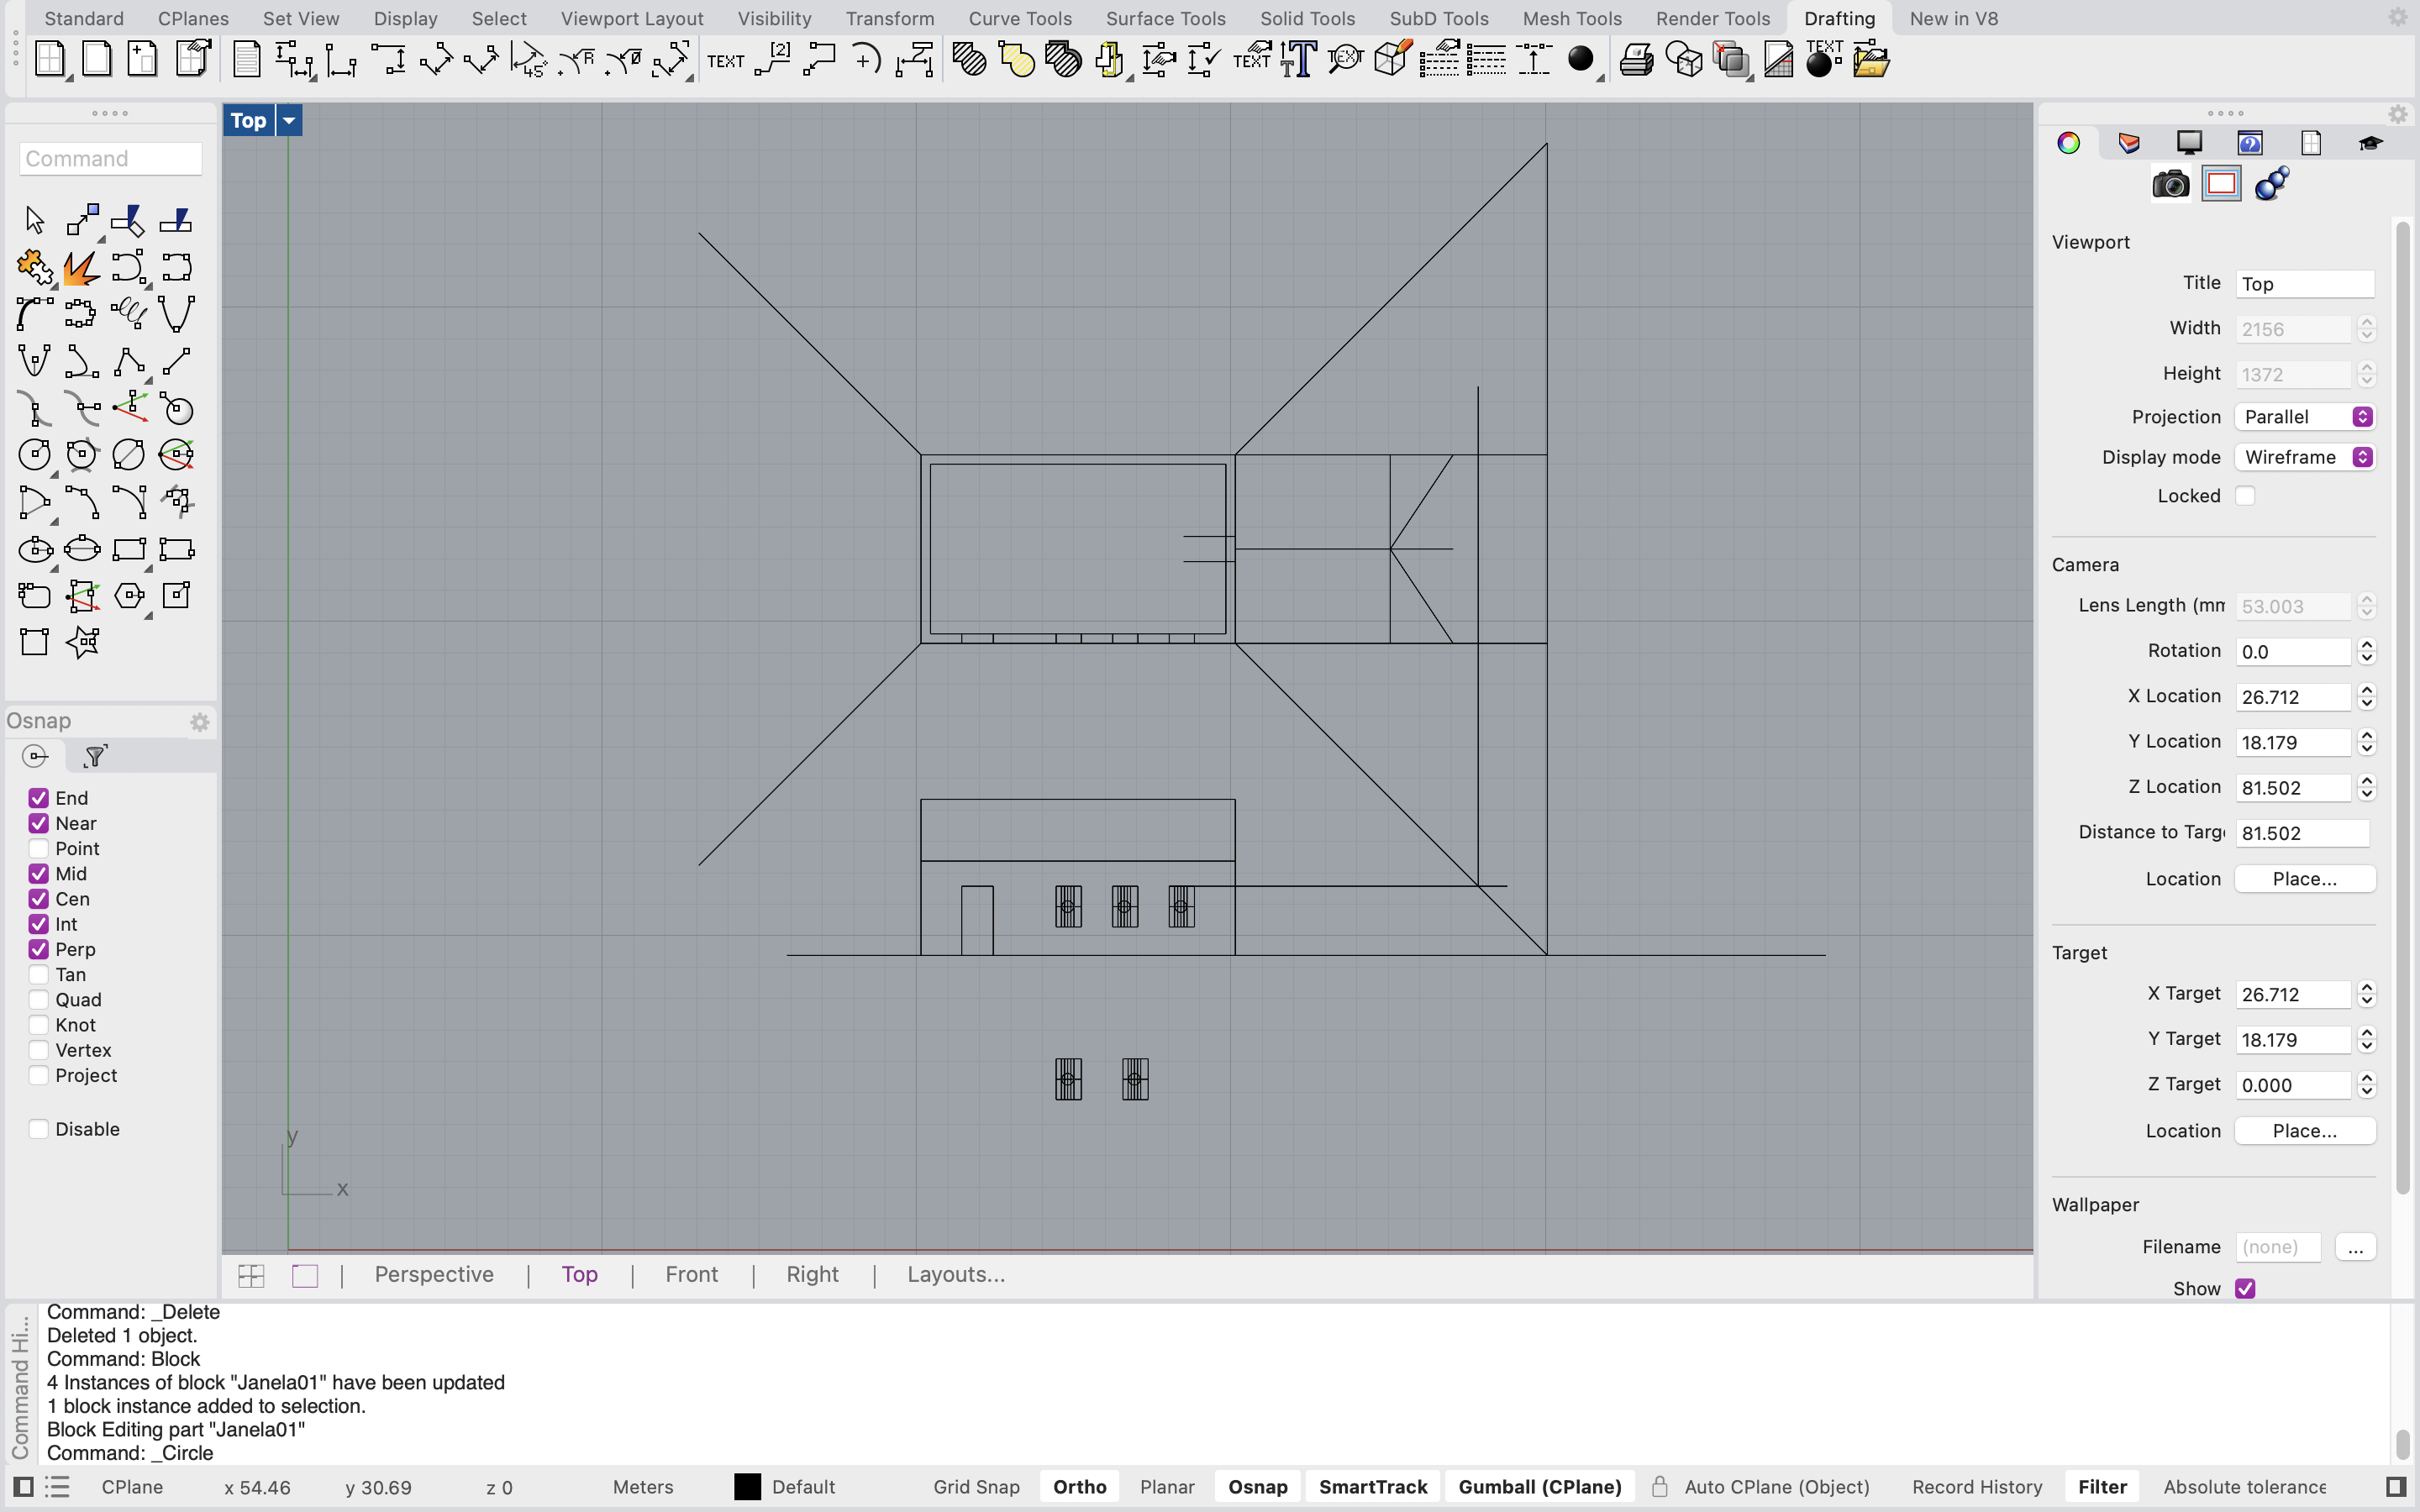Enable the Tan osnap checkbox
The image size is (2420, 1512).
point(39,974)
